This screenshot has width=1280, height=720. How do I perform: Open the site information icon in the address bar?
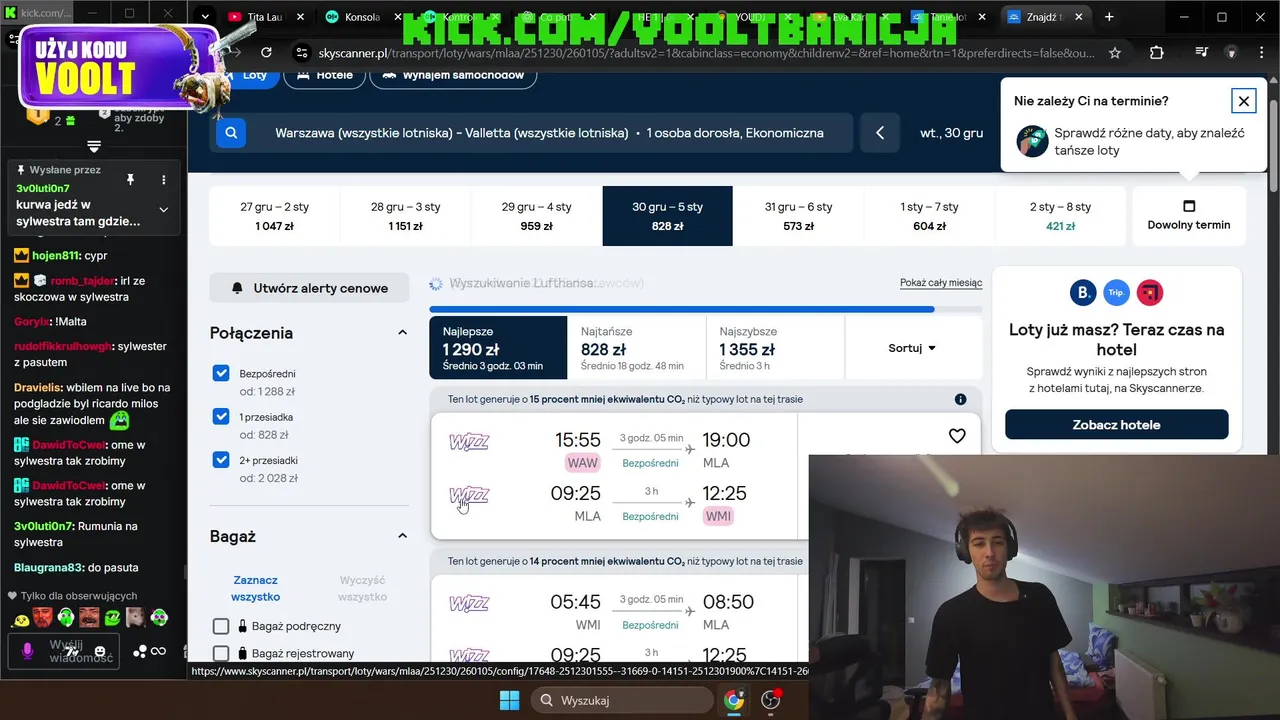point(300,52)
